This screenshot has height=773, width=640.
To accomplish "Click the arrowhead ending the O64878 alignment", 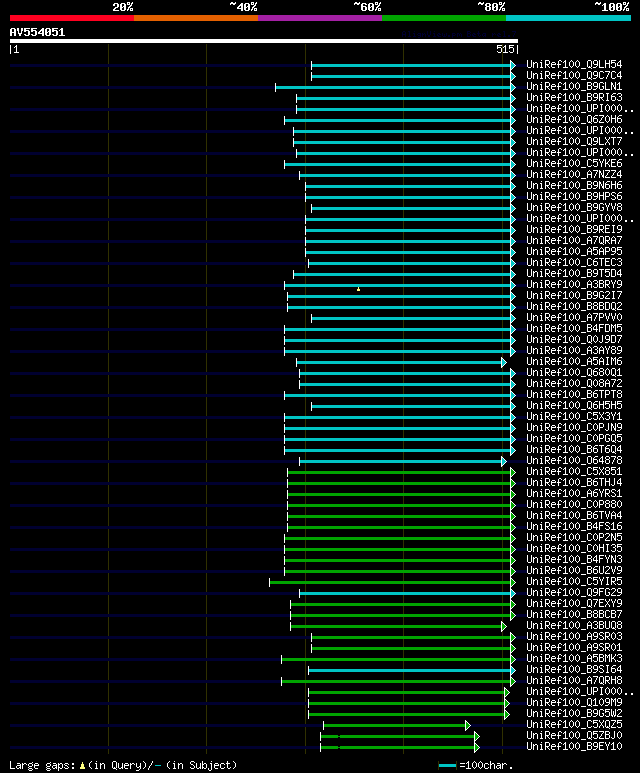I will [x=503, y=461].
